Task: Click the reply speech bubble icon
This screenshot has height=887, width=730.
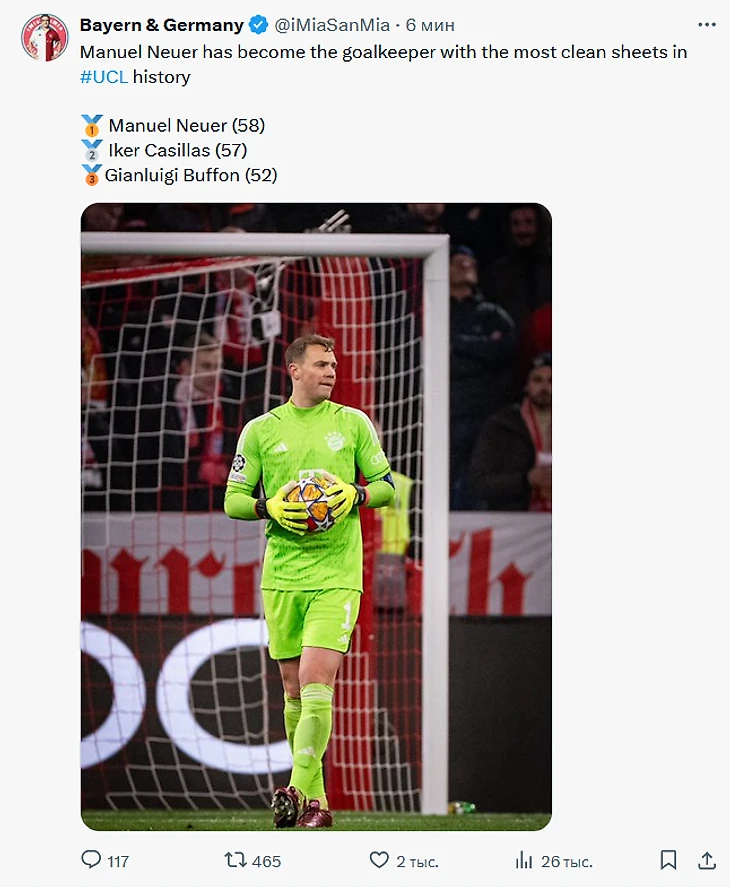Action: 91,860
